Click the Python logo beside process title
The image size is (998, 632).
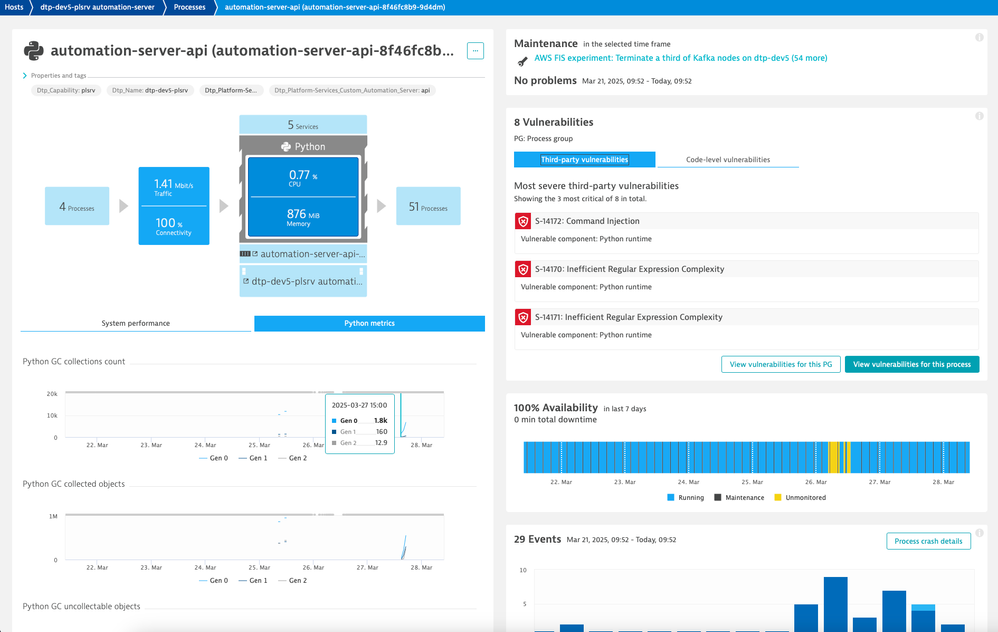(x=33, y=51)
